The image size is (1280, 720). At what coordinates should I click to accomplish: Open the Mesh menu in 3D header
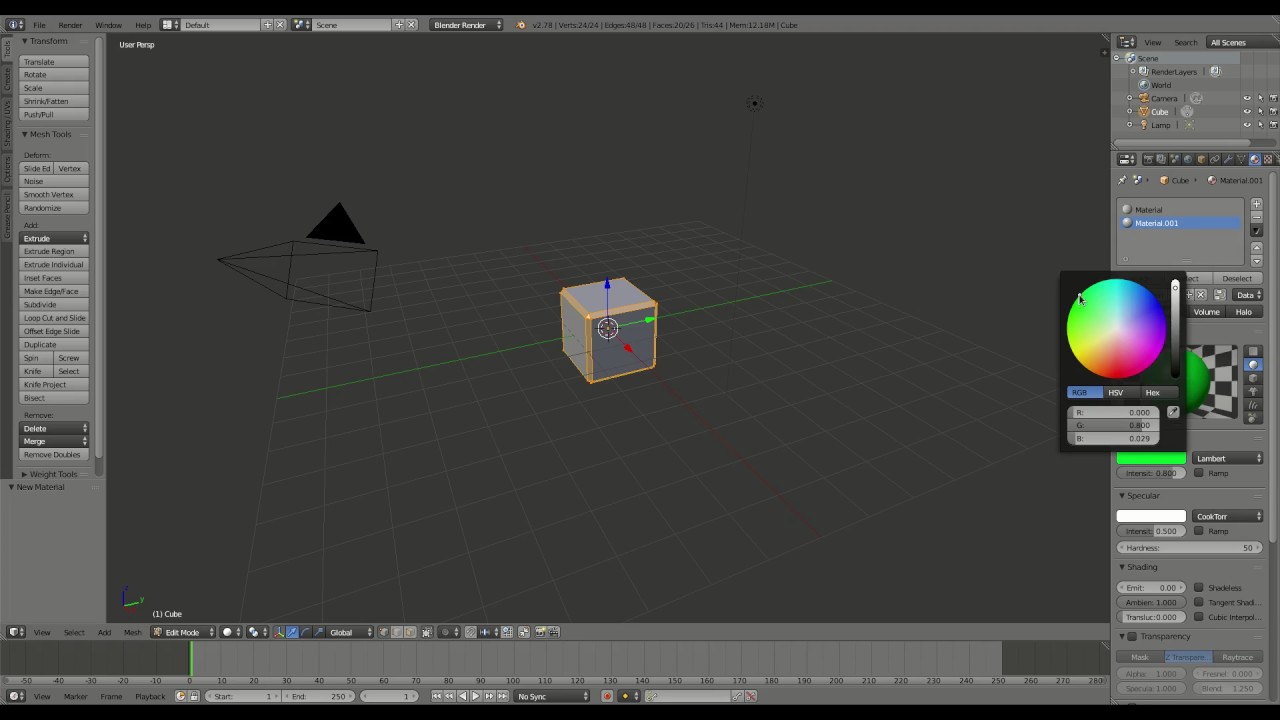point(132,632)
